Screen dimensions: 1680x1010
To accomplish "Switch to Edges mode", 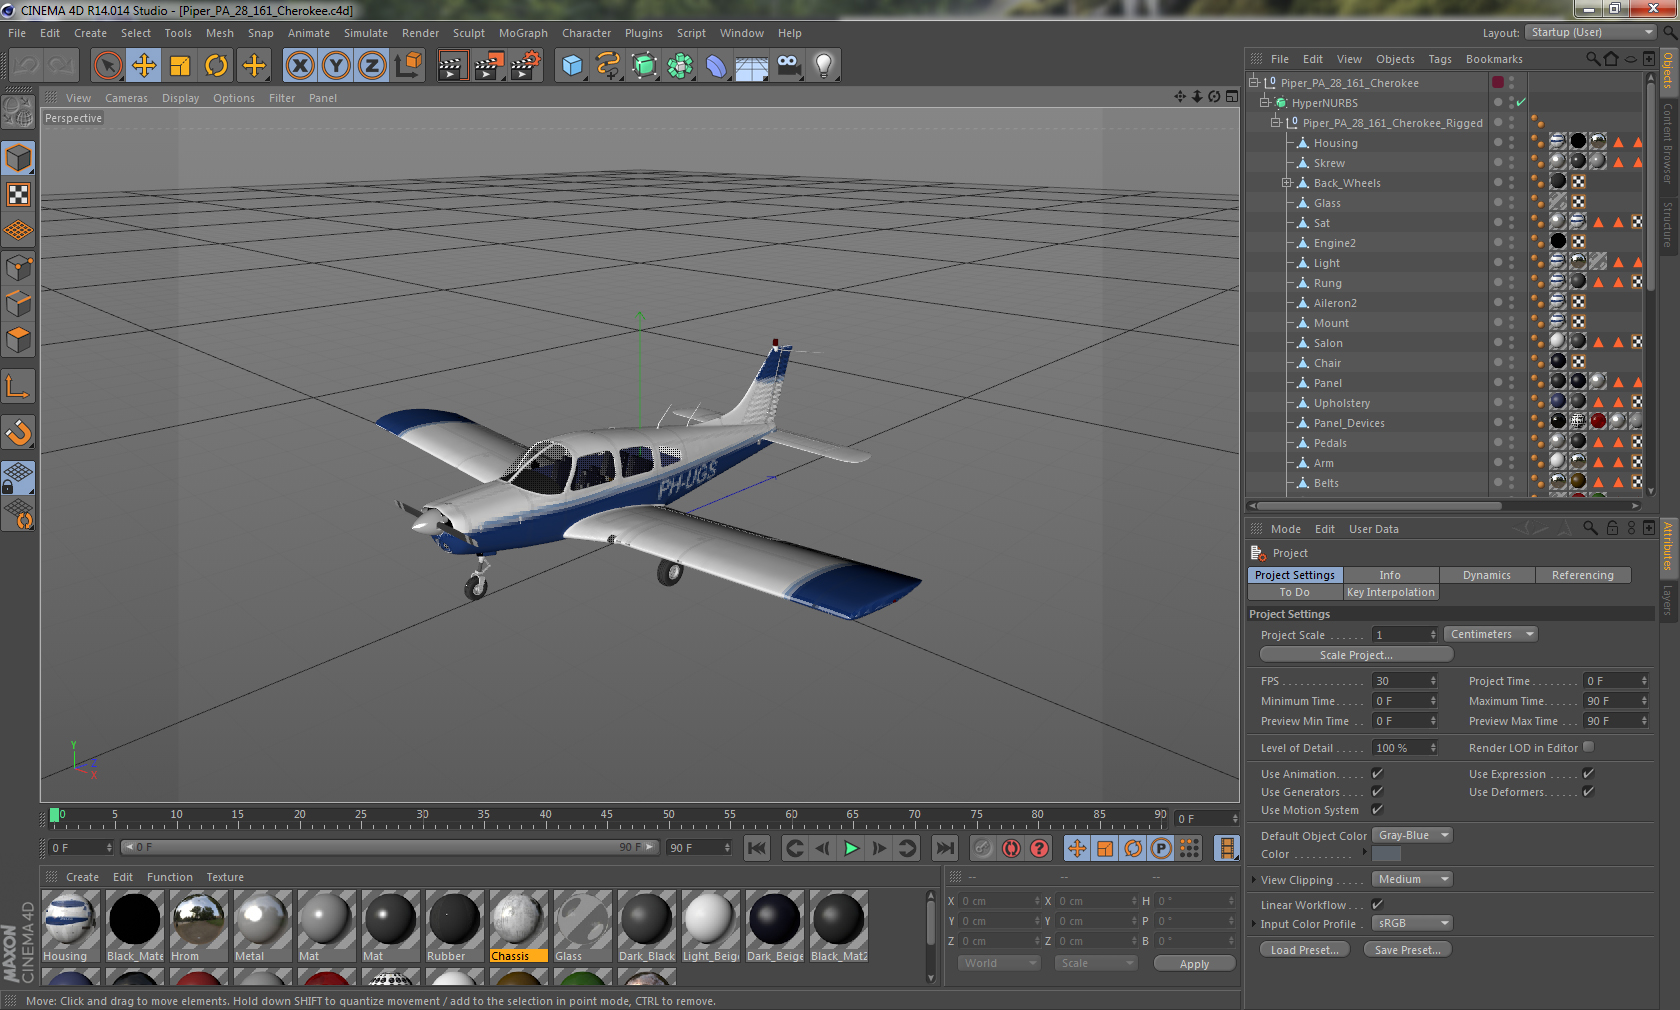I will tap(18, 304).
